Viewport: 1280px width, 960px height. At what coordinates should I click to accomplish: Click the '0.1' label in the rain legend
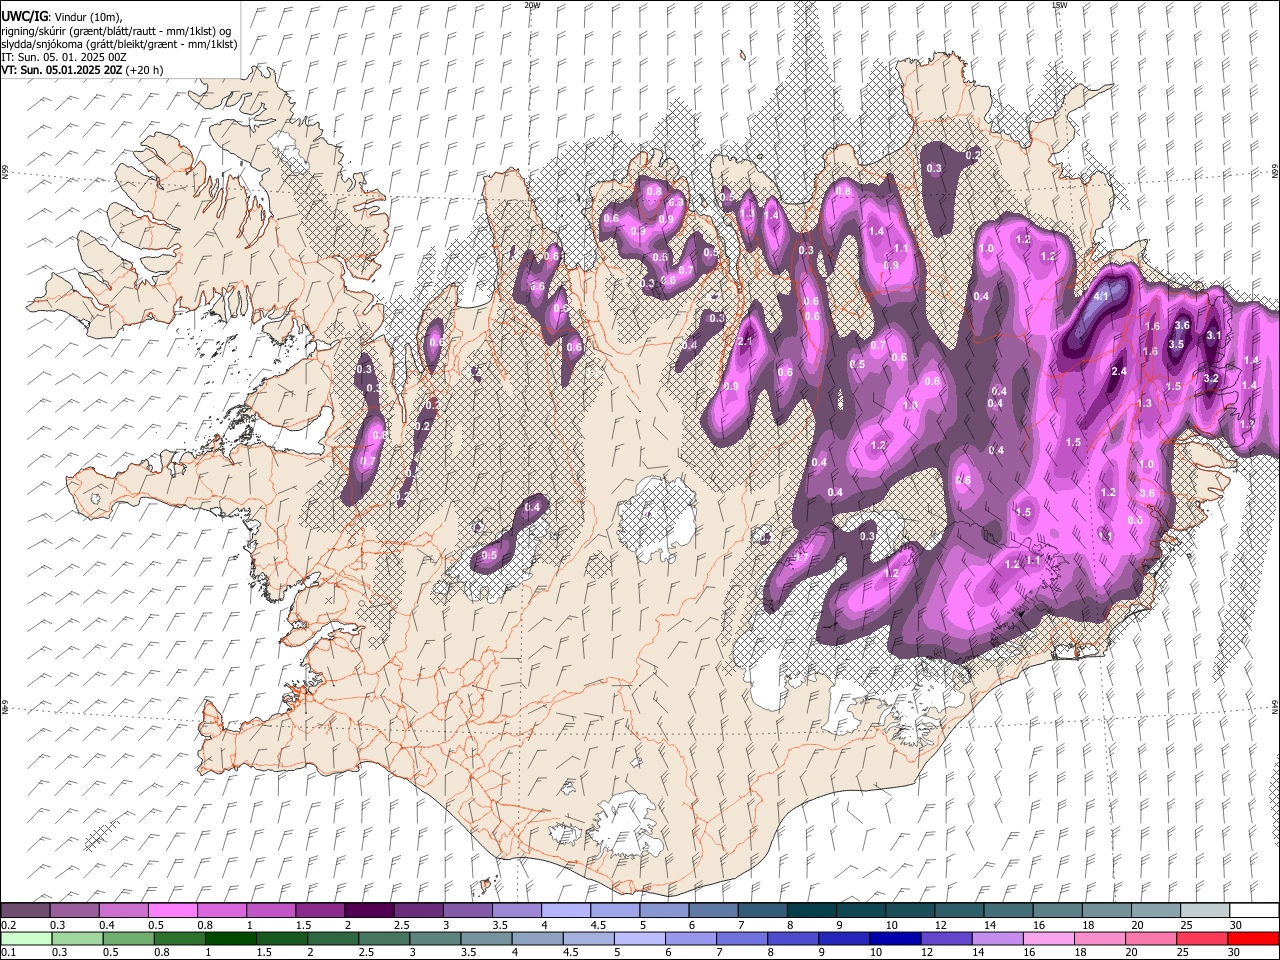8,952
